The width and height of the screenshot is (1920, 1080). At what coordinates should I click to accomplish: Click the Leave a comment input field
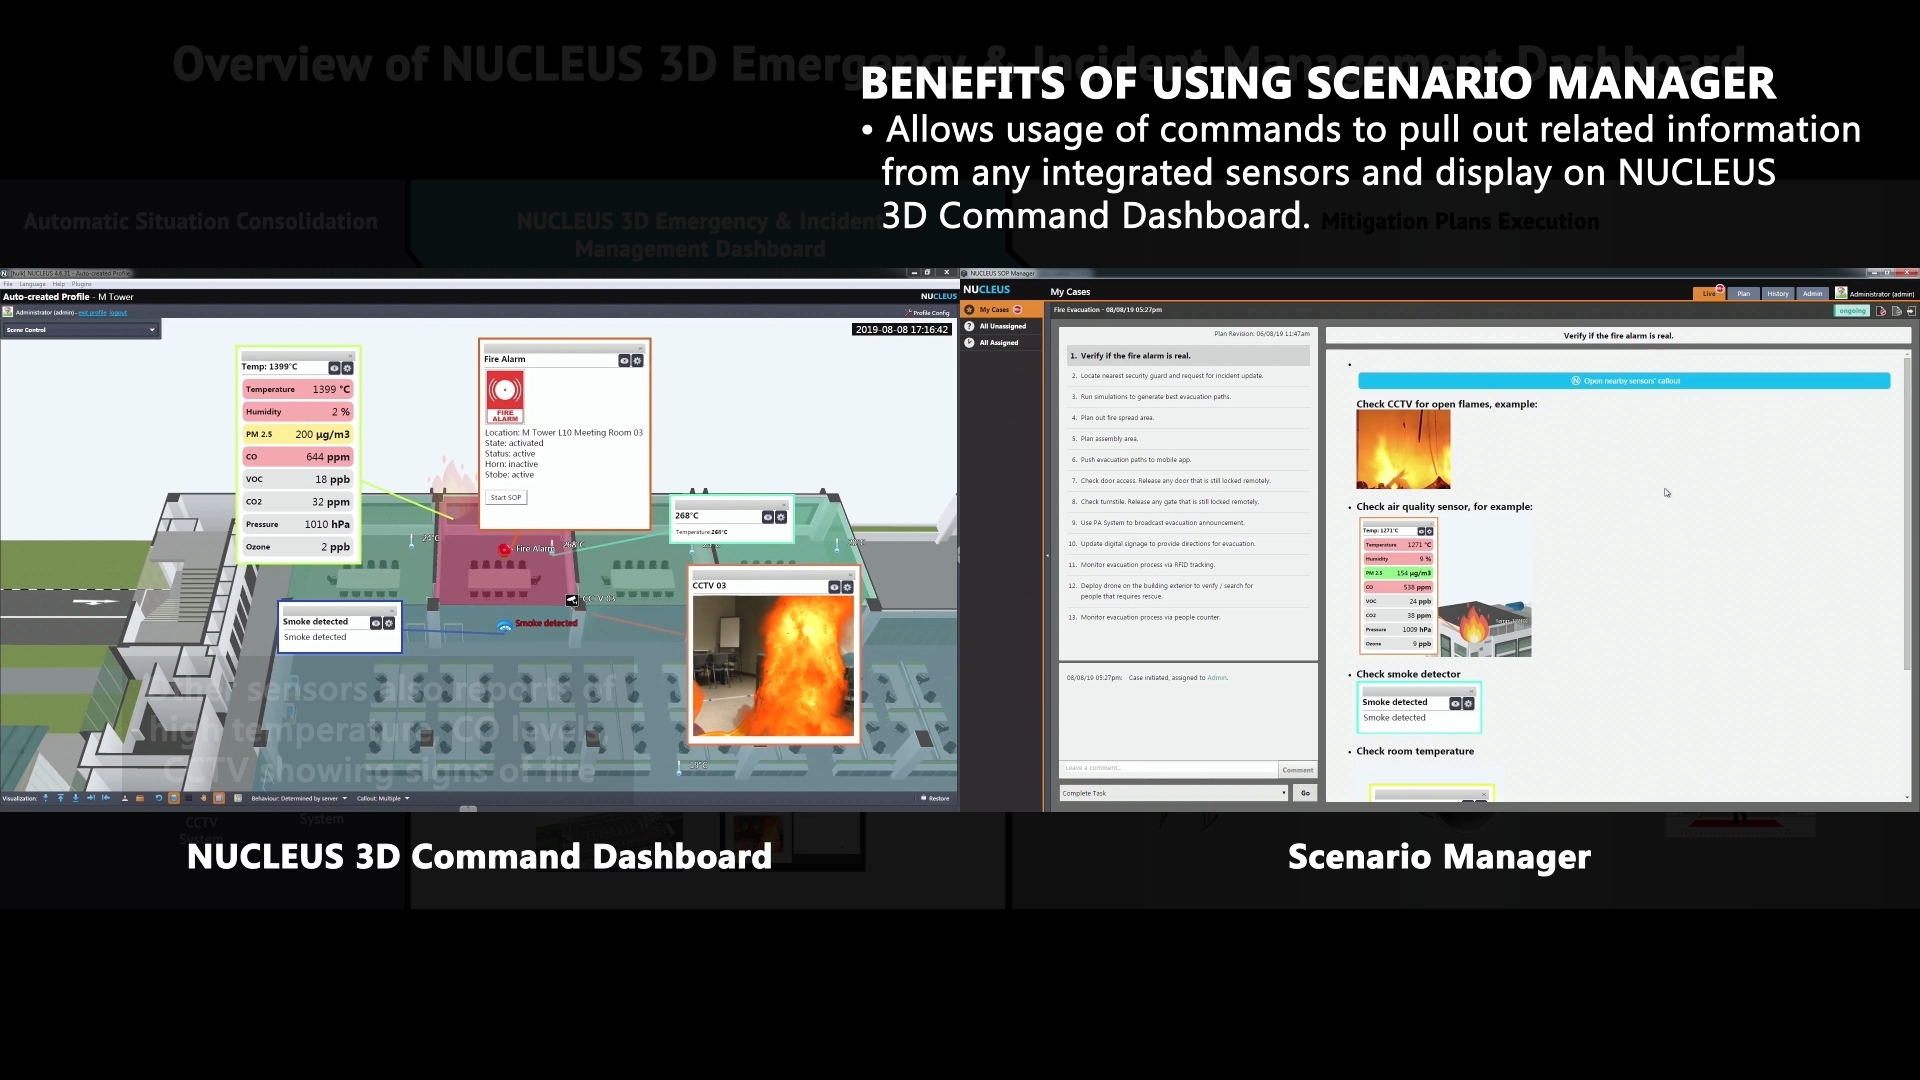click(x=1168, y=768)
